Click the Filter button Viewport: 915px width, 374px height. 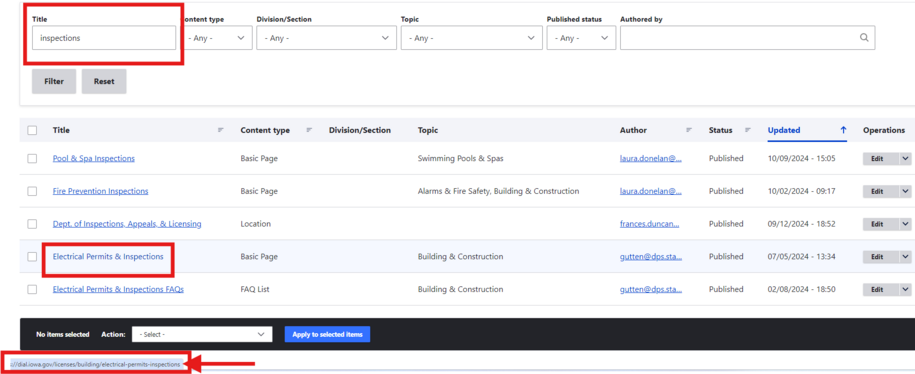[54, 82]
